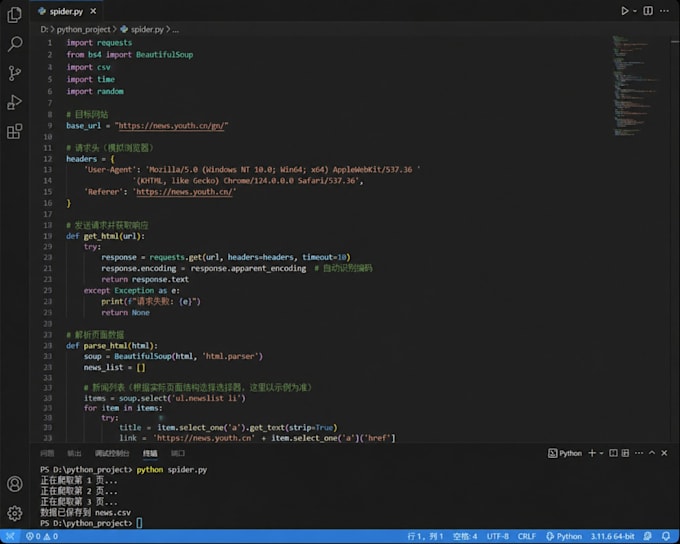Open the Referer news.youth.cn link
This screenshot has width=680, height=544.
click(185, 192)
